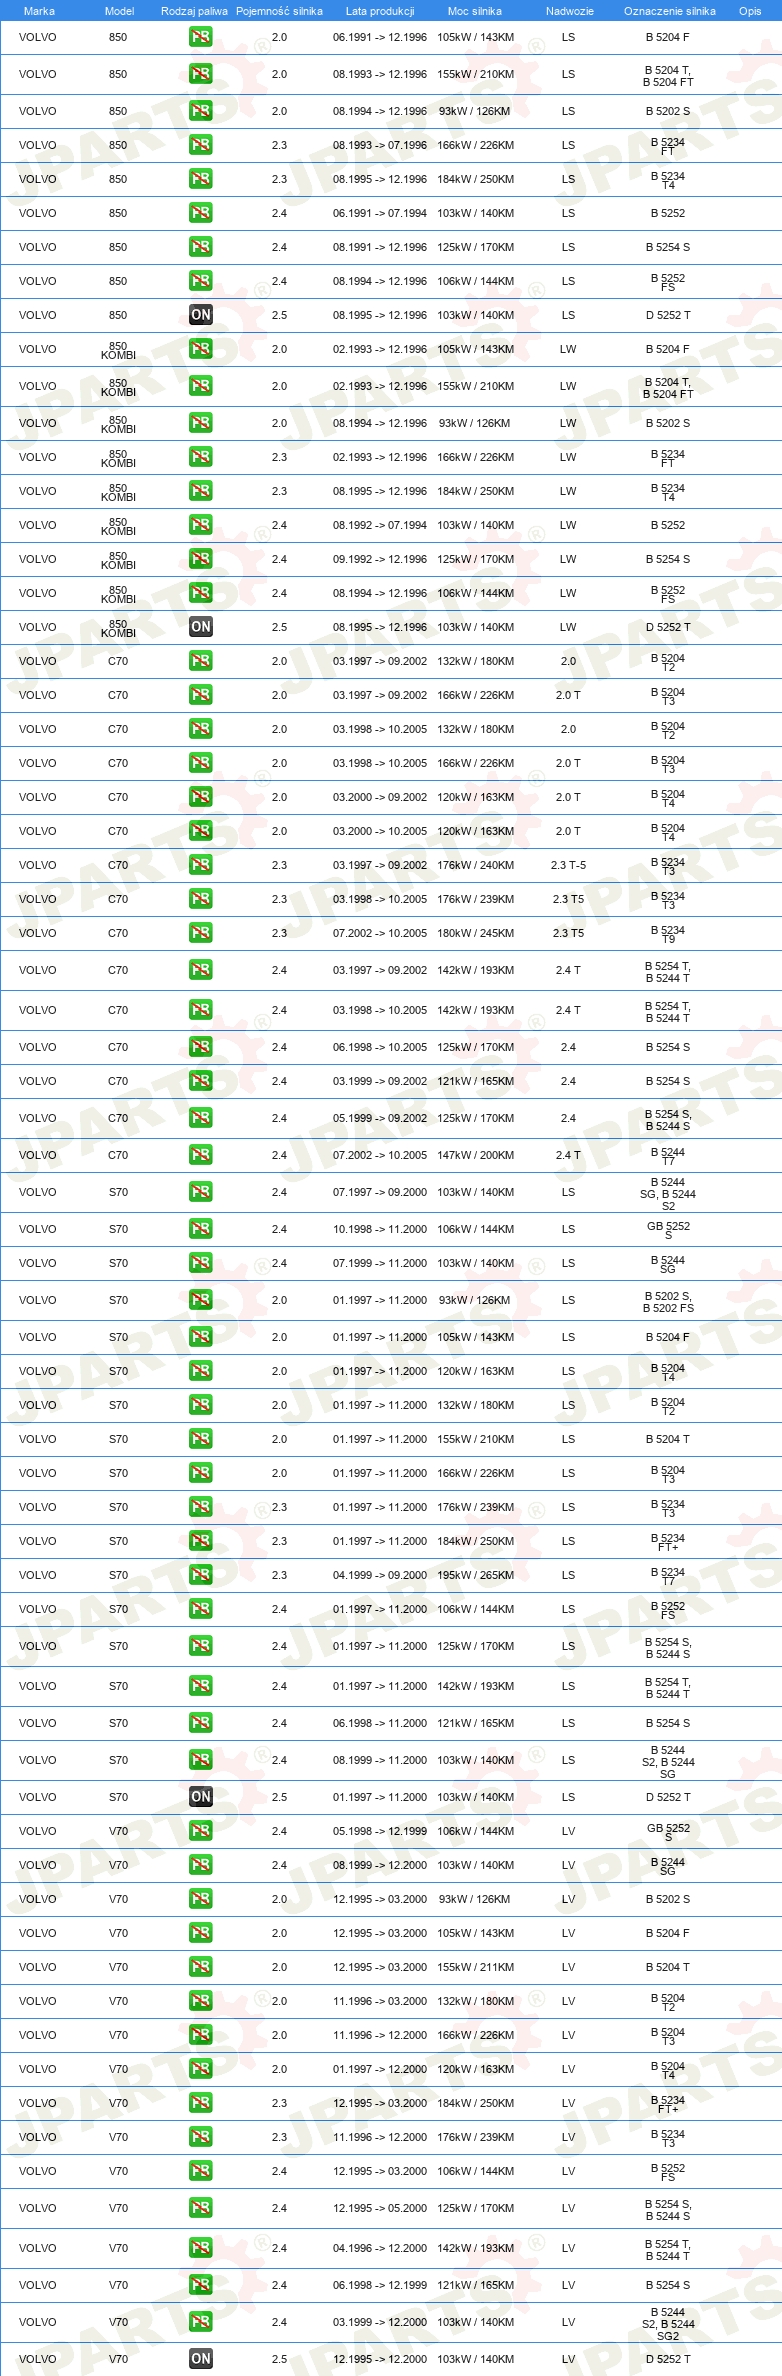Click the B 5234 T9 engine code
782x2376 pixels.
click(x=668, y=934)
